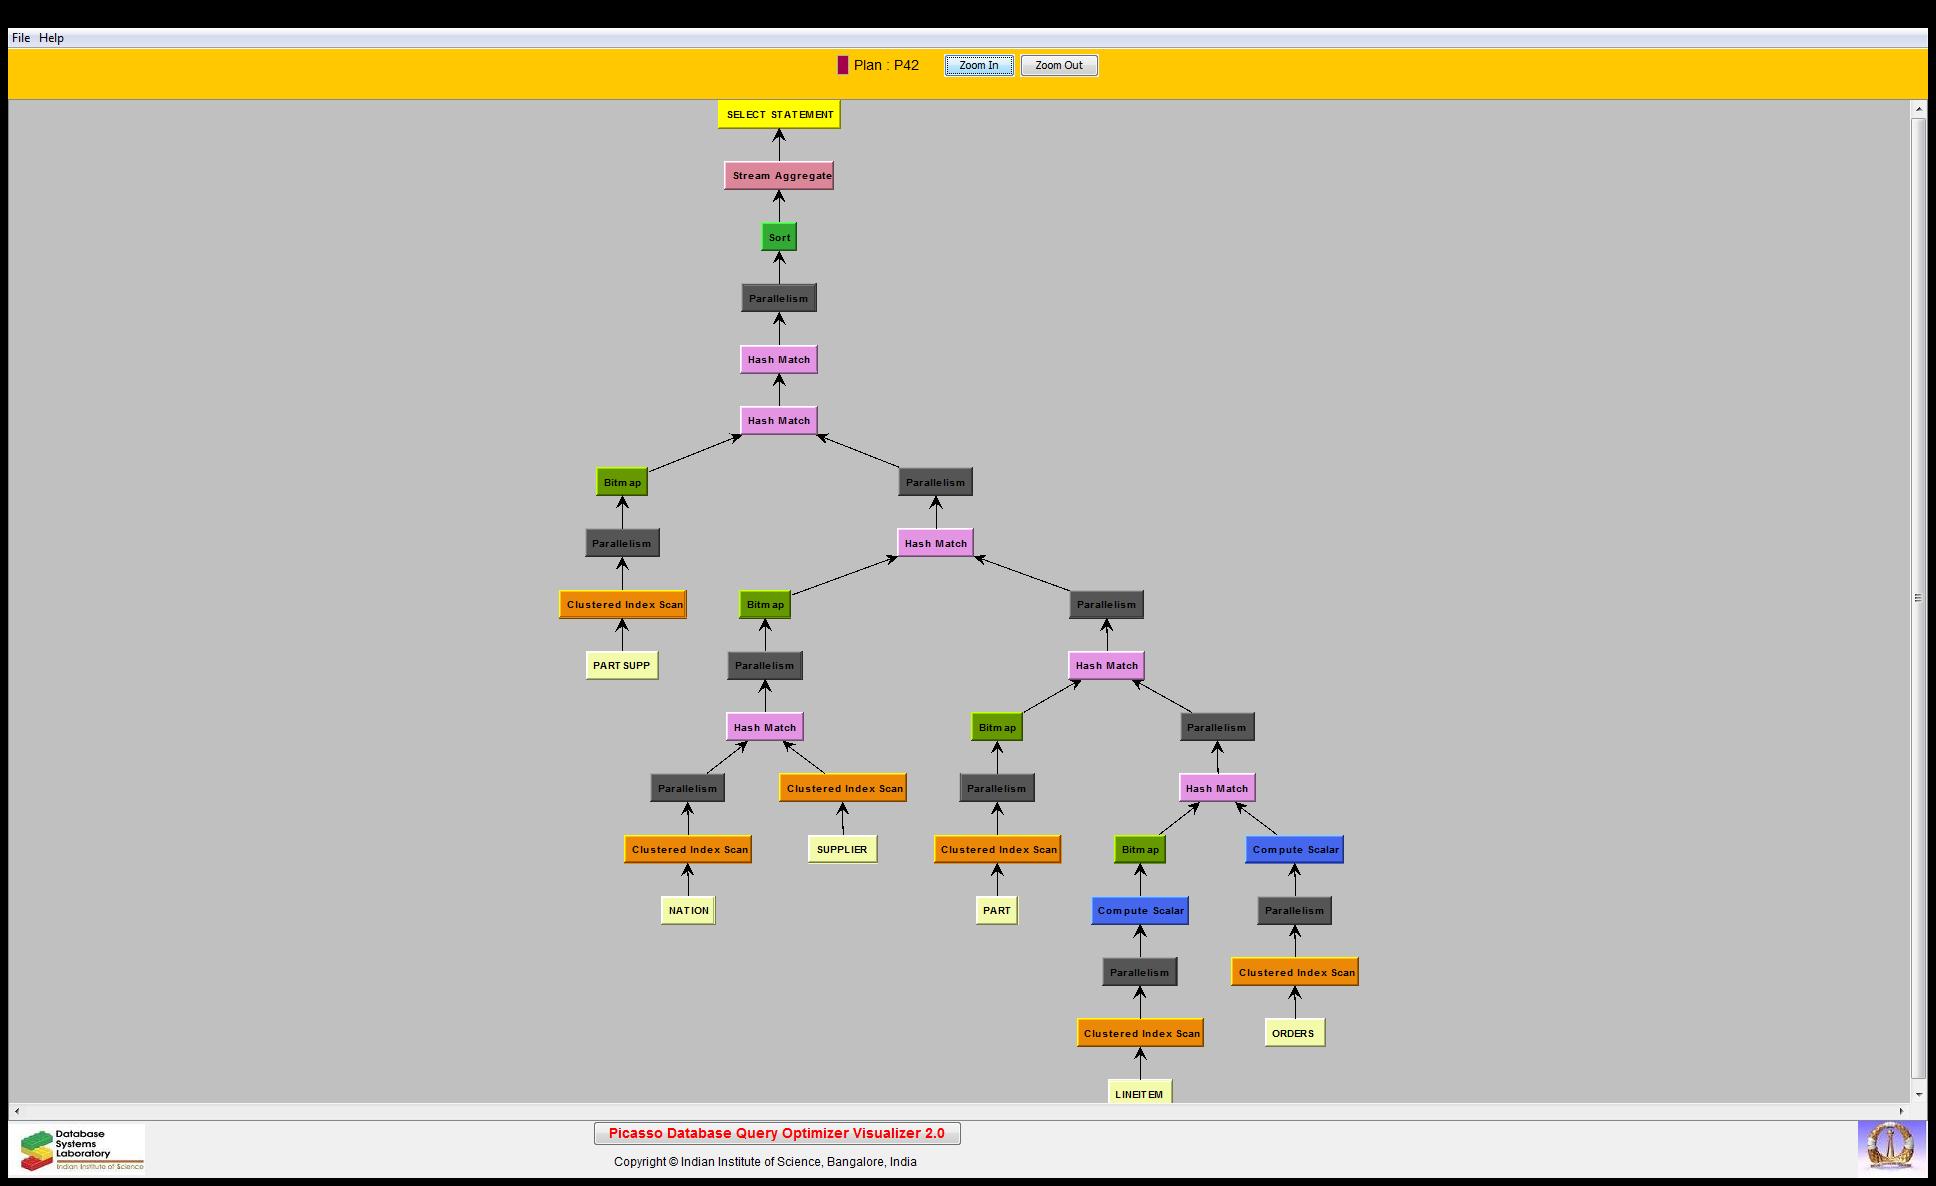Click the Indian Institute of Science emblem

1890,1146
